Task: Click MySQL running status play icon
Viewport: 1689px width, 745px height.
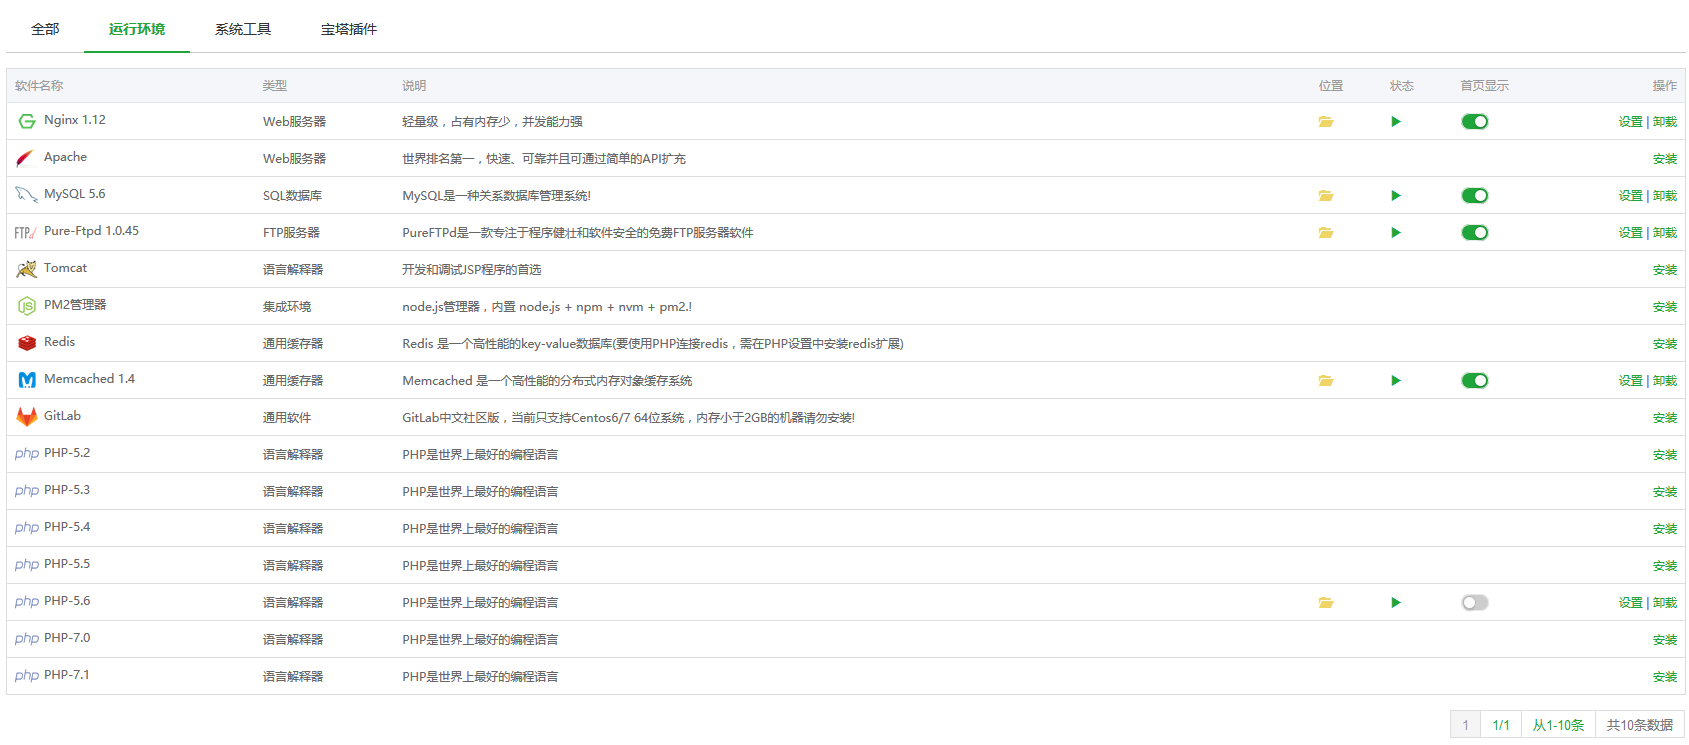Action: [x=1396, y=196]
